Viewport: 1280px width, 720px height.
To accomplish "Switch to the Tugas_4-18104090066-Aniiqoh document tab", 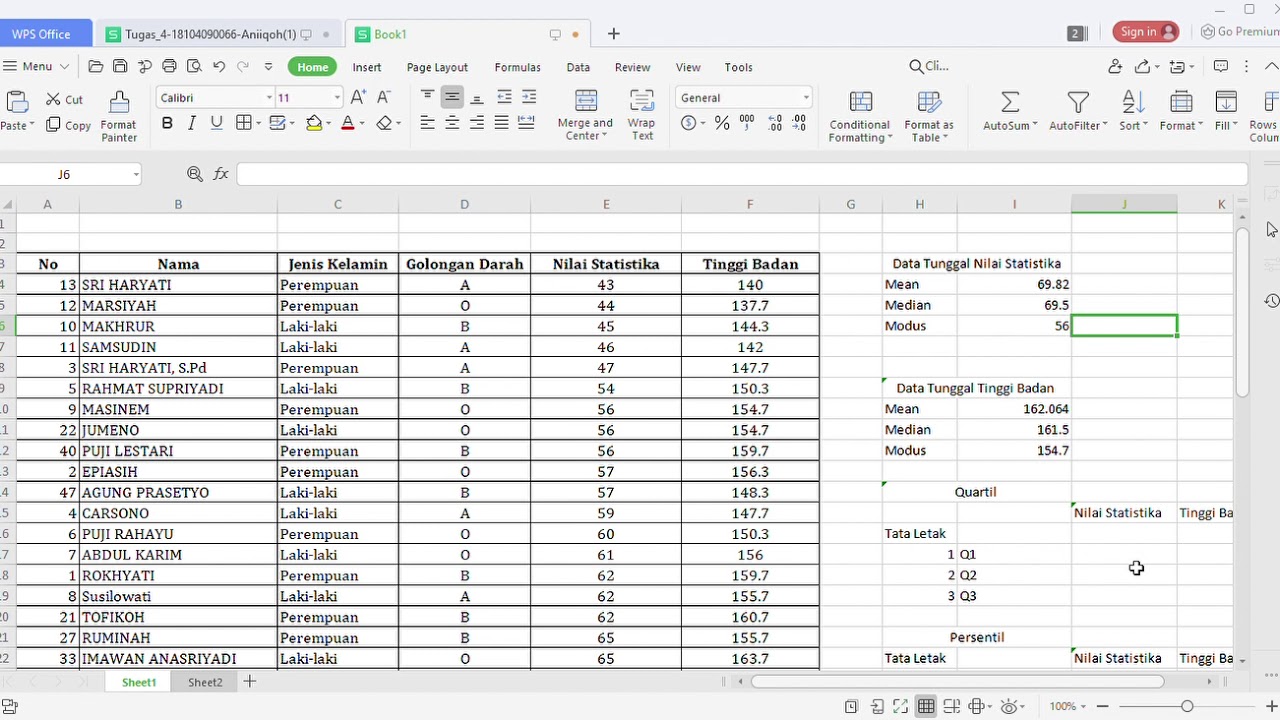I will pyautogui.click(x=218, y=34).
